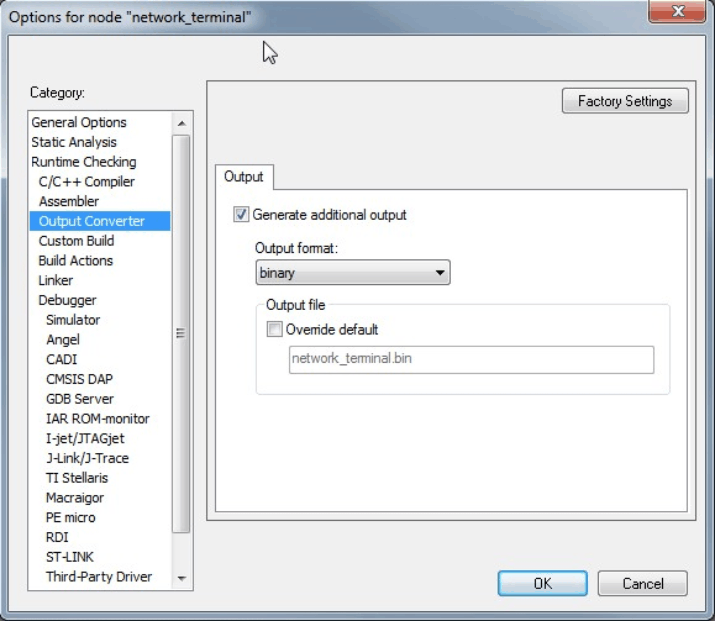Open the ST-LINK settings category
This screenshot has height=621, width=715.
70,557
